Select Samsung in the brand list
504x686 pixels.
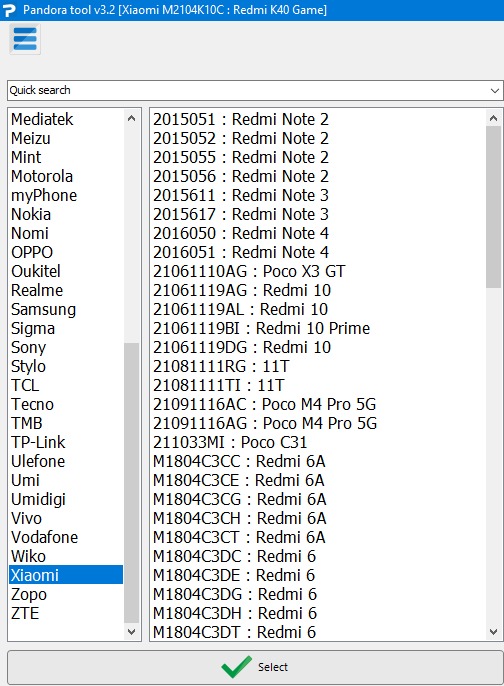(43, 309)
